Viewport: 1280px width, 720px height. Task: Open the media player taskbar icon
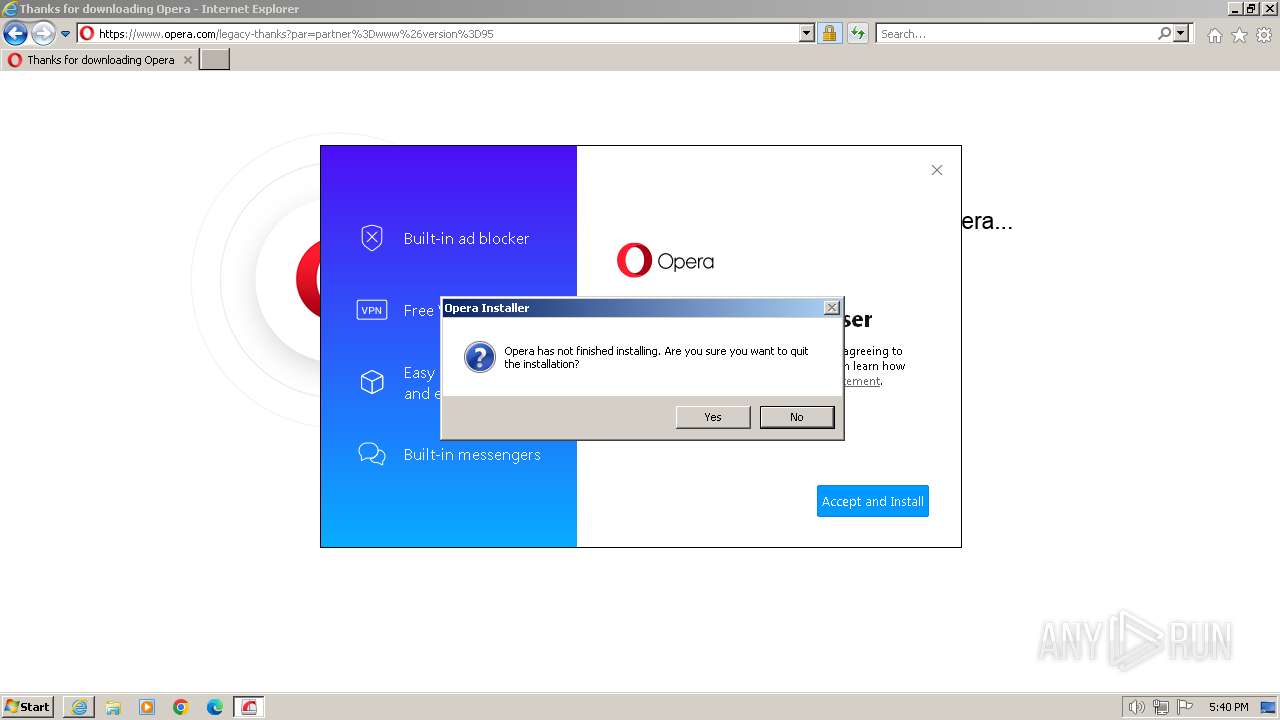(x=147, y=707)
